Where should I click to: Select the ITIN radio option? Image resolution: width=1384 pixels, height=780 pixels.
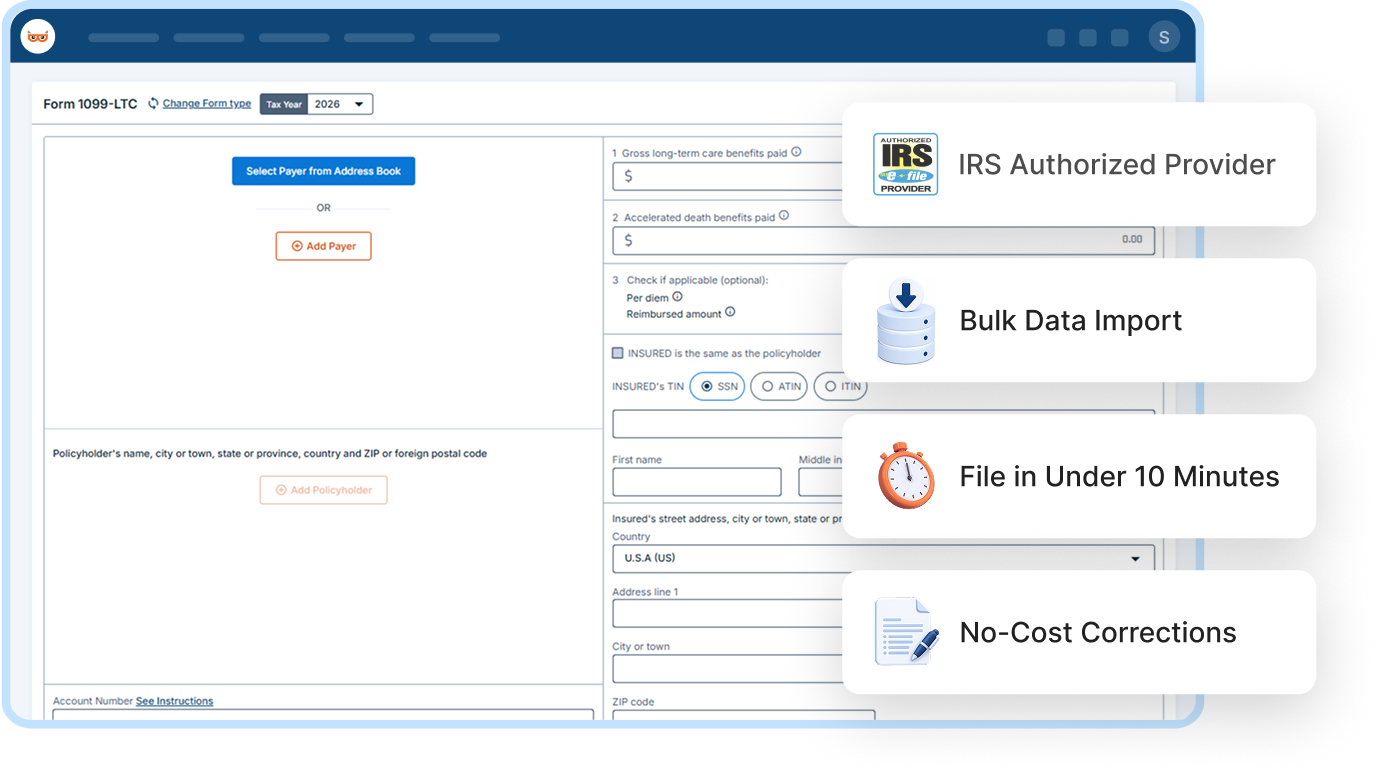[x=840, y=386]
